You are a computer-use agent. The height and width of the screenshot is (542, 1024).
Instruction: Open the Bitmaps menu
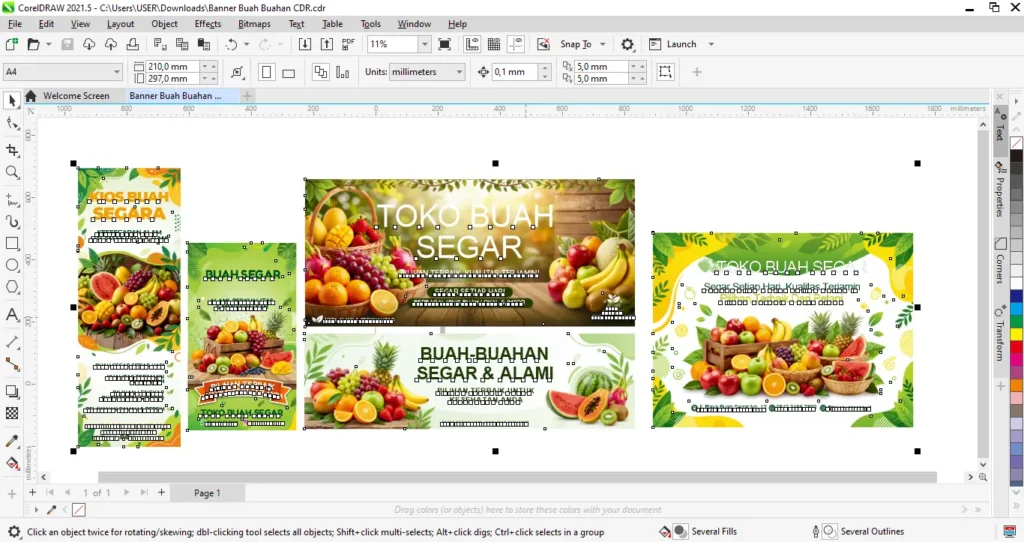tap(254, 24)
